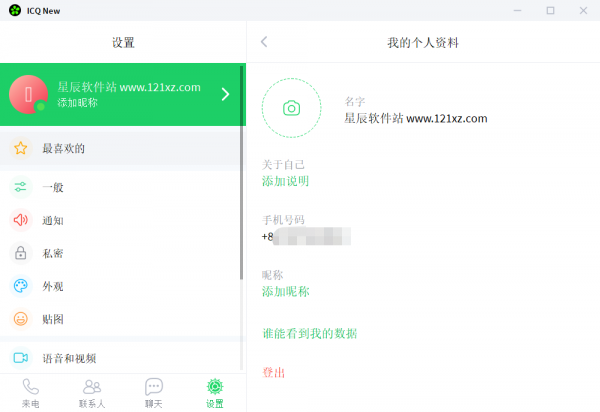Viewport: 600px width, 412px height.
Task: Click 添加说明 to add a description
Action: pos(285,181)
